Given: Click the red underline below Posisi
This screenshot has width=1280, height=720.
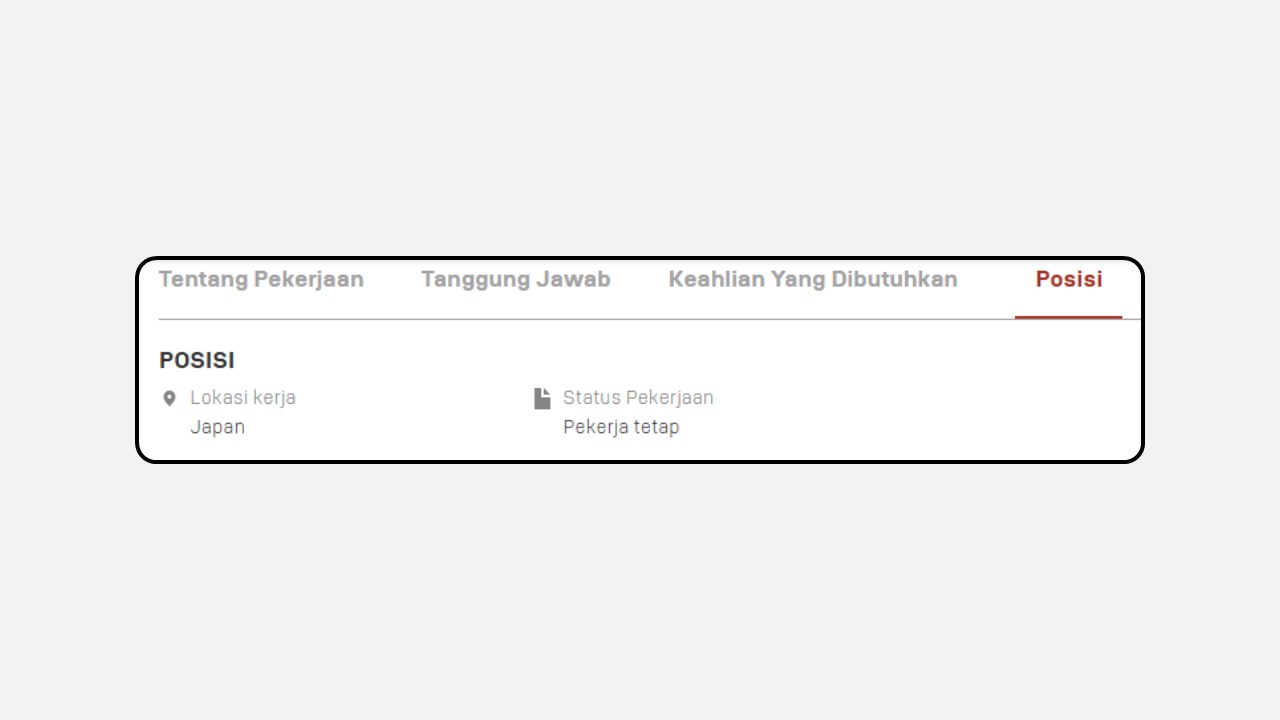Looking at the screenshot, I should pos(1068,317).
